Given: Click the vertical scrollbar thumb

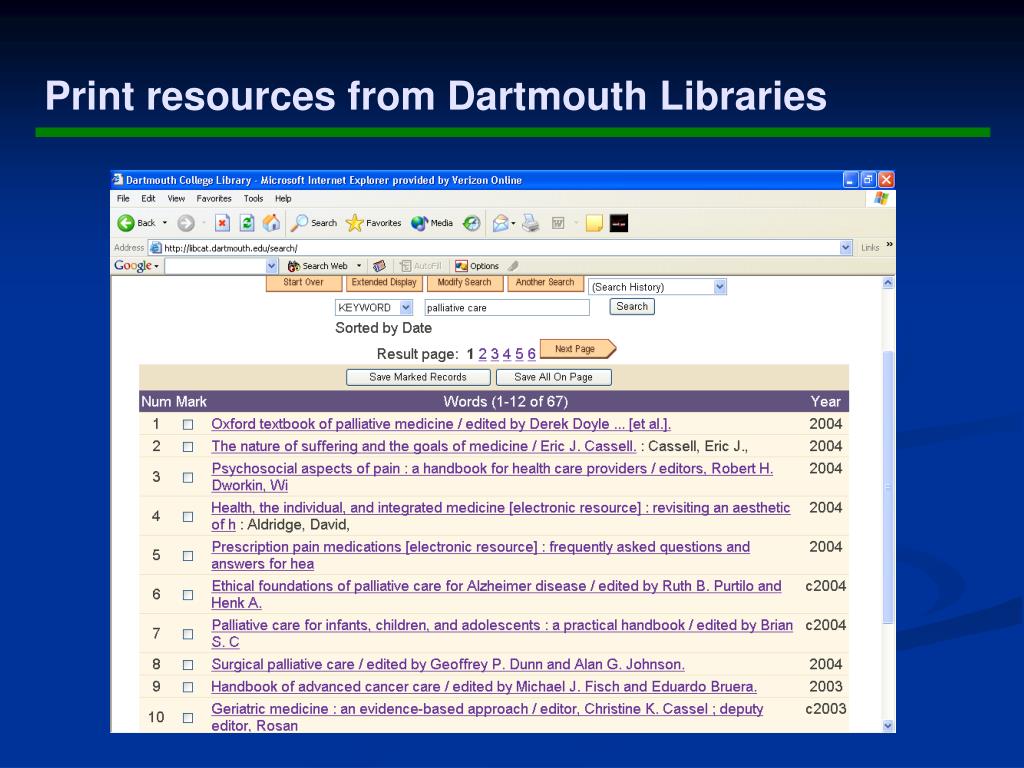Looking at the screenshot, I should click(x=888, y=487).
